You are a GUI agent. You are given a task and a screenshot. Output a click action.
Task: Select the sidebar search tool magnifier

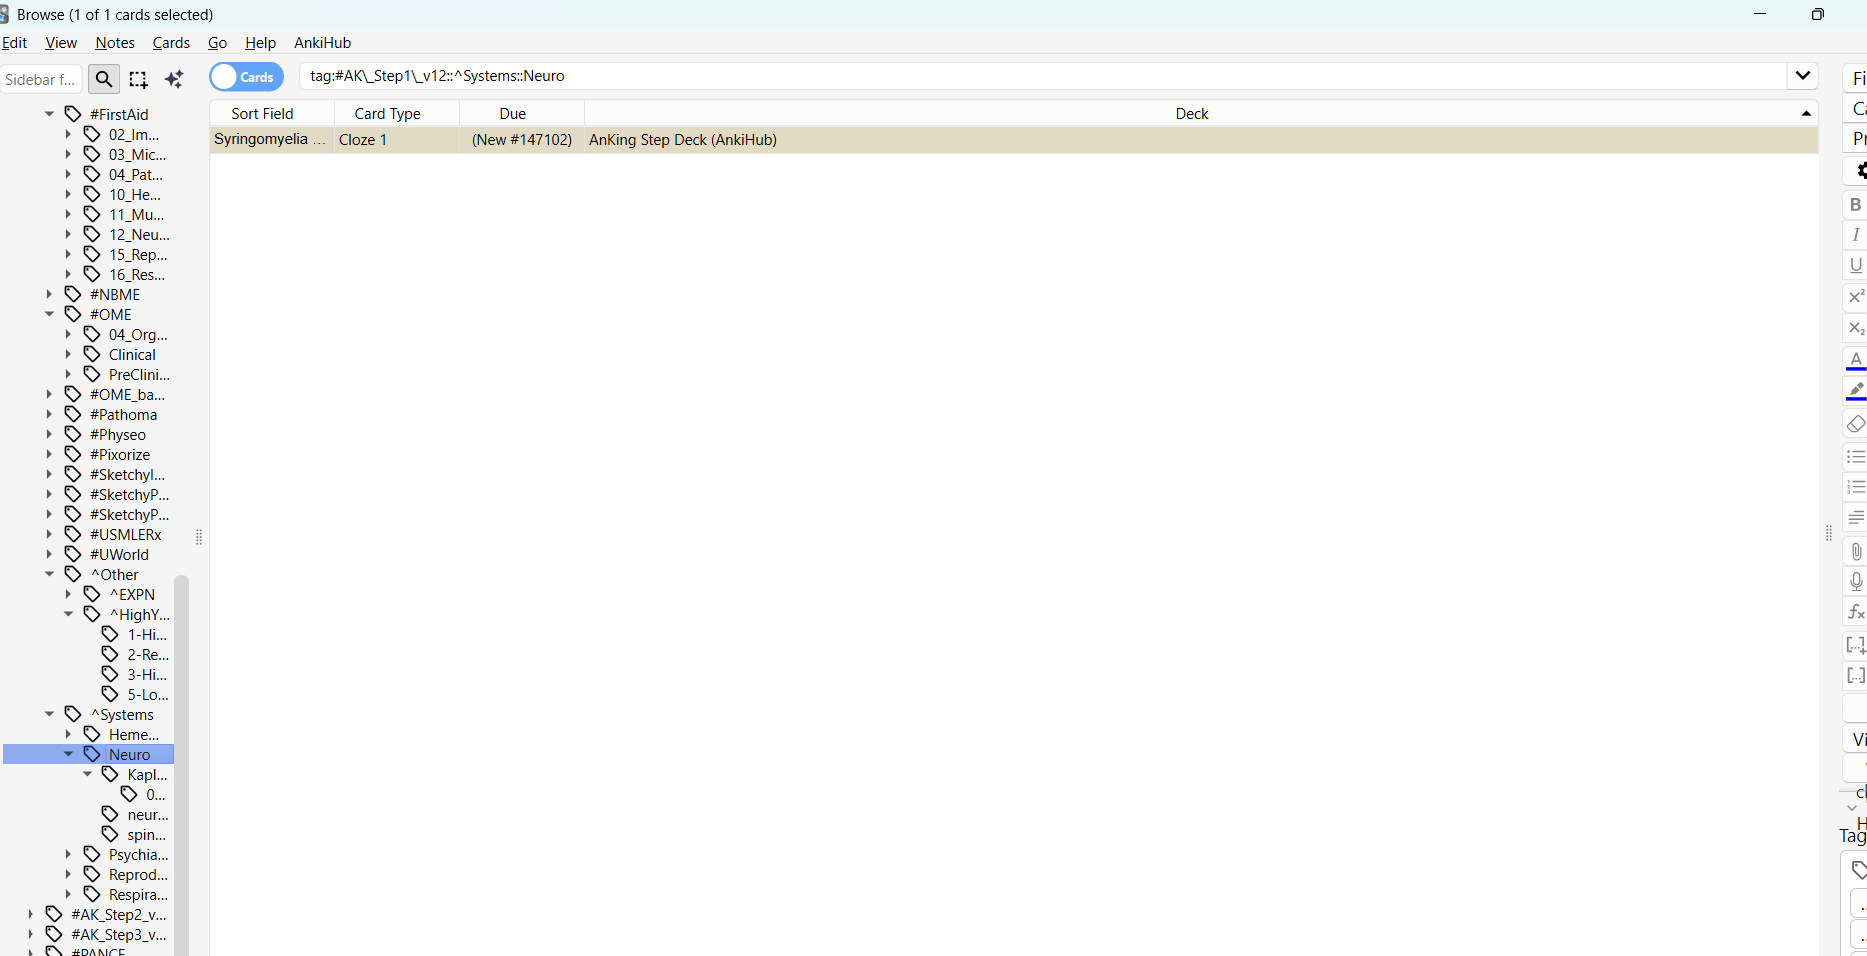(104, 79)
